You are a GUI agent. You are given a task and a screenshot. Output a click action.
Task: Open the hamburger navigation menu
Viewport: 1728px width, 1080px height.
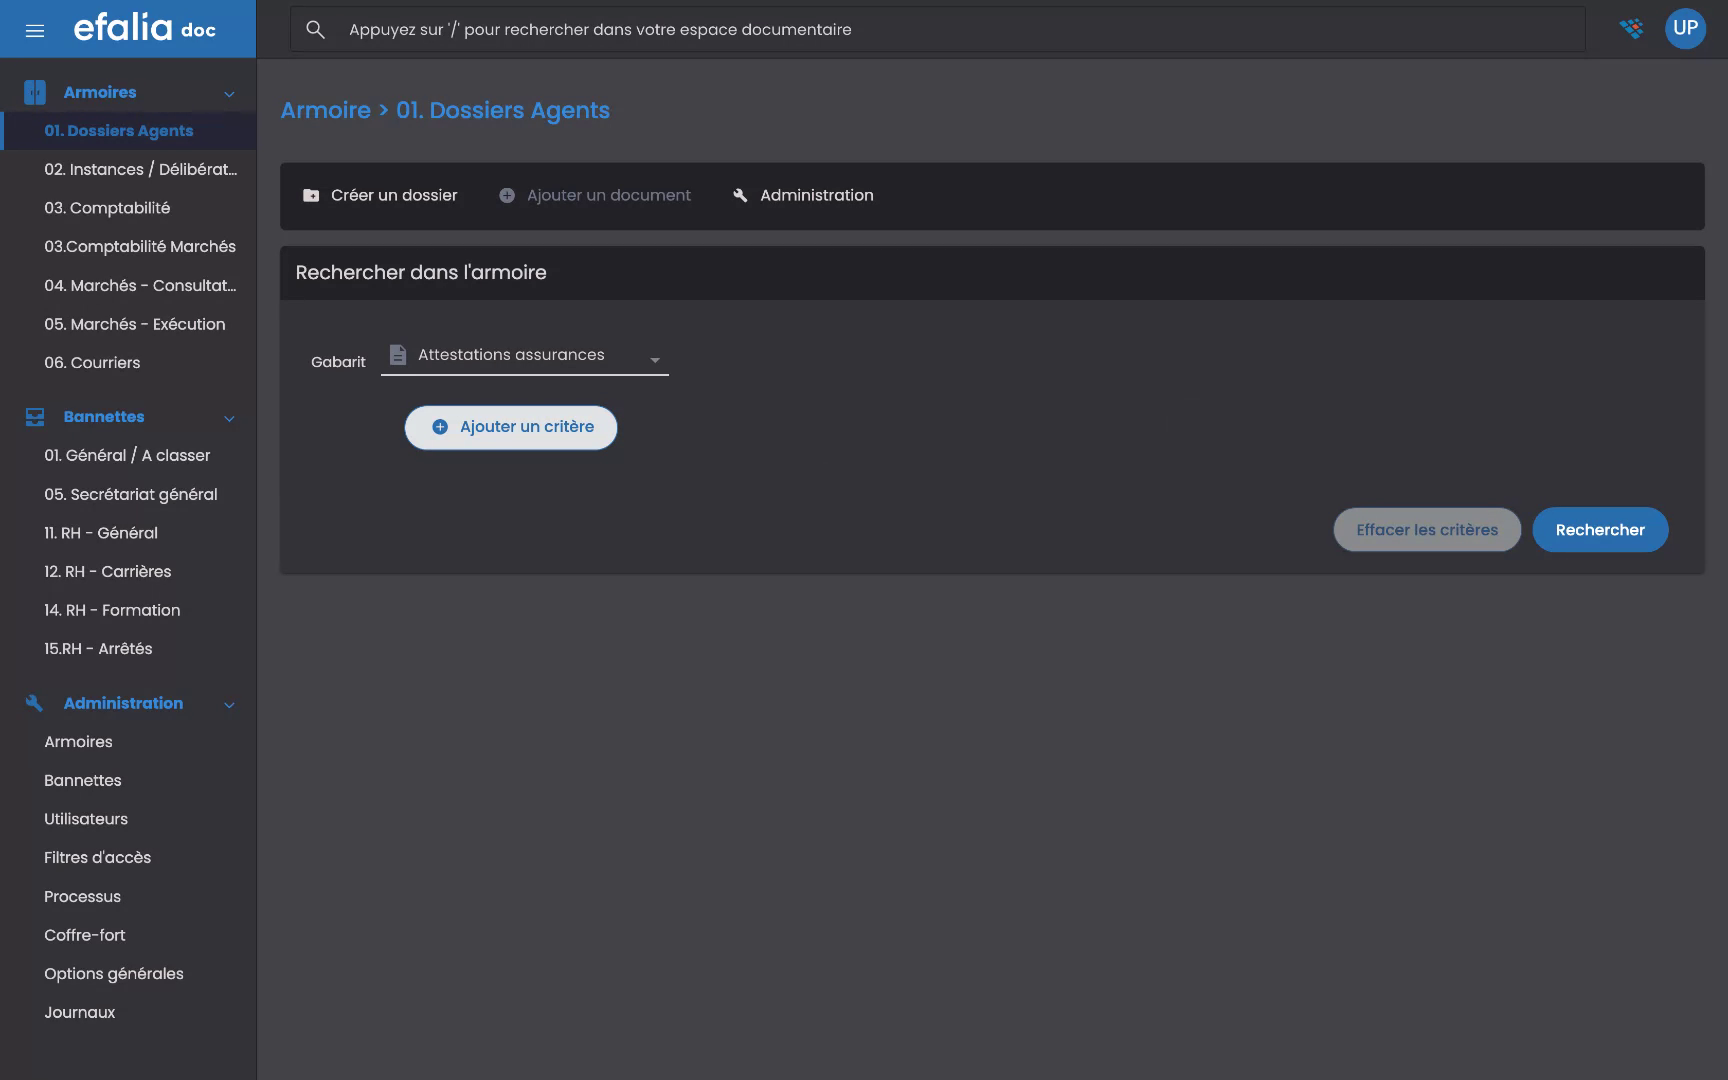[35, 29]
